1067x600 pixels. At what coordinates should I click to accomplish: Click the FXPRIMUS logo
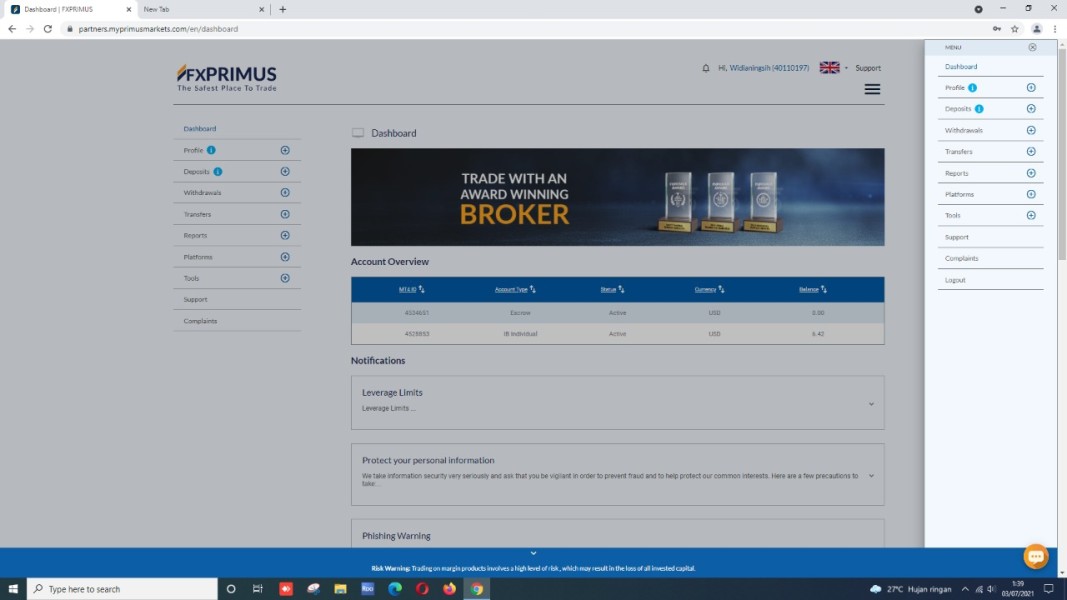[x=227, y=78]
